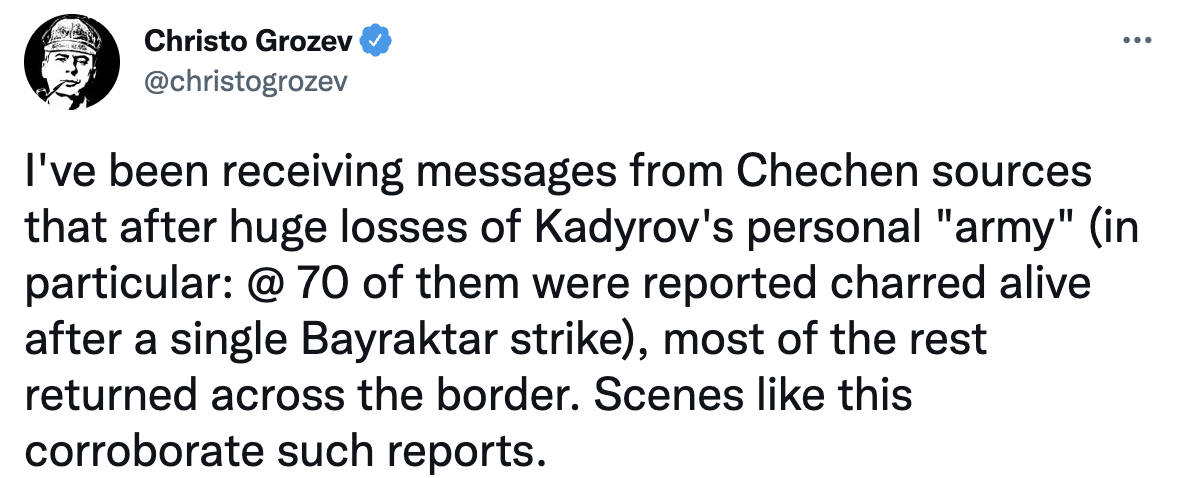Click the blue verified badge
The height and width of the screenshot is (478, 1184).
coord(377,42)
